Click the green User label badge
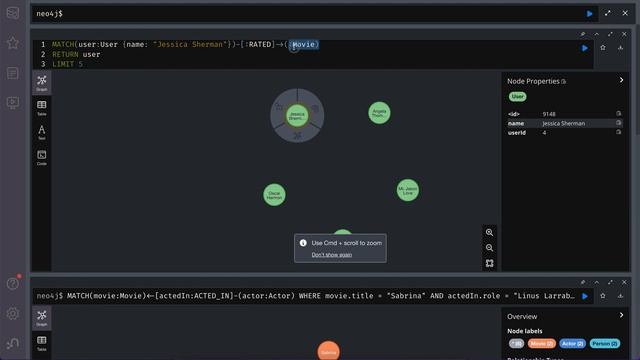Viewport: 640px width, 360px height. 517,96
